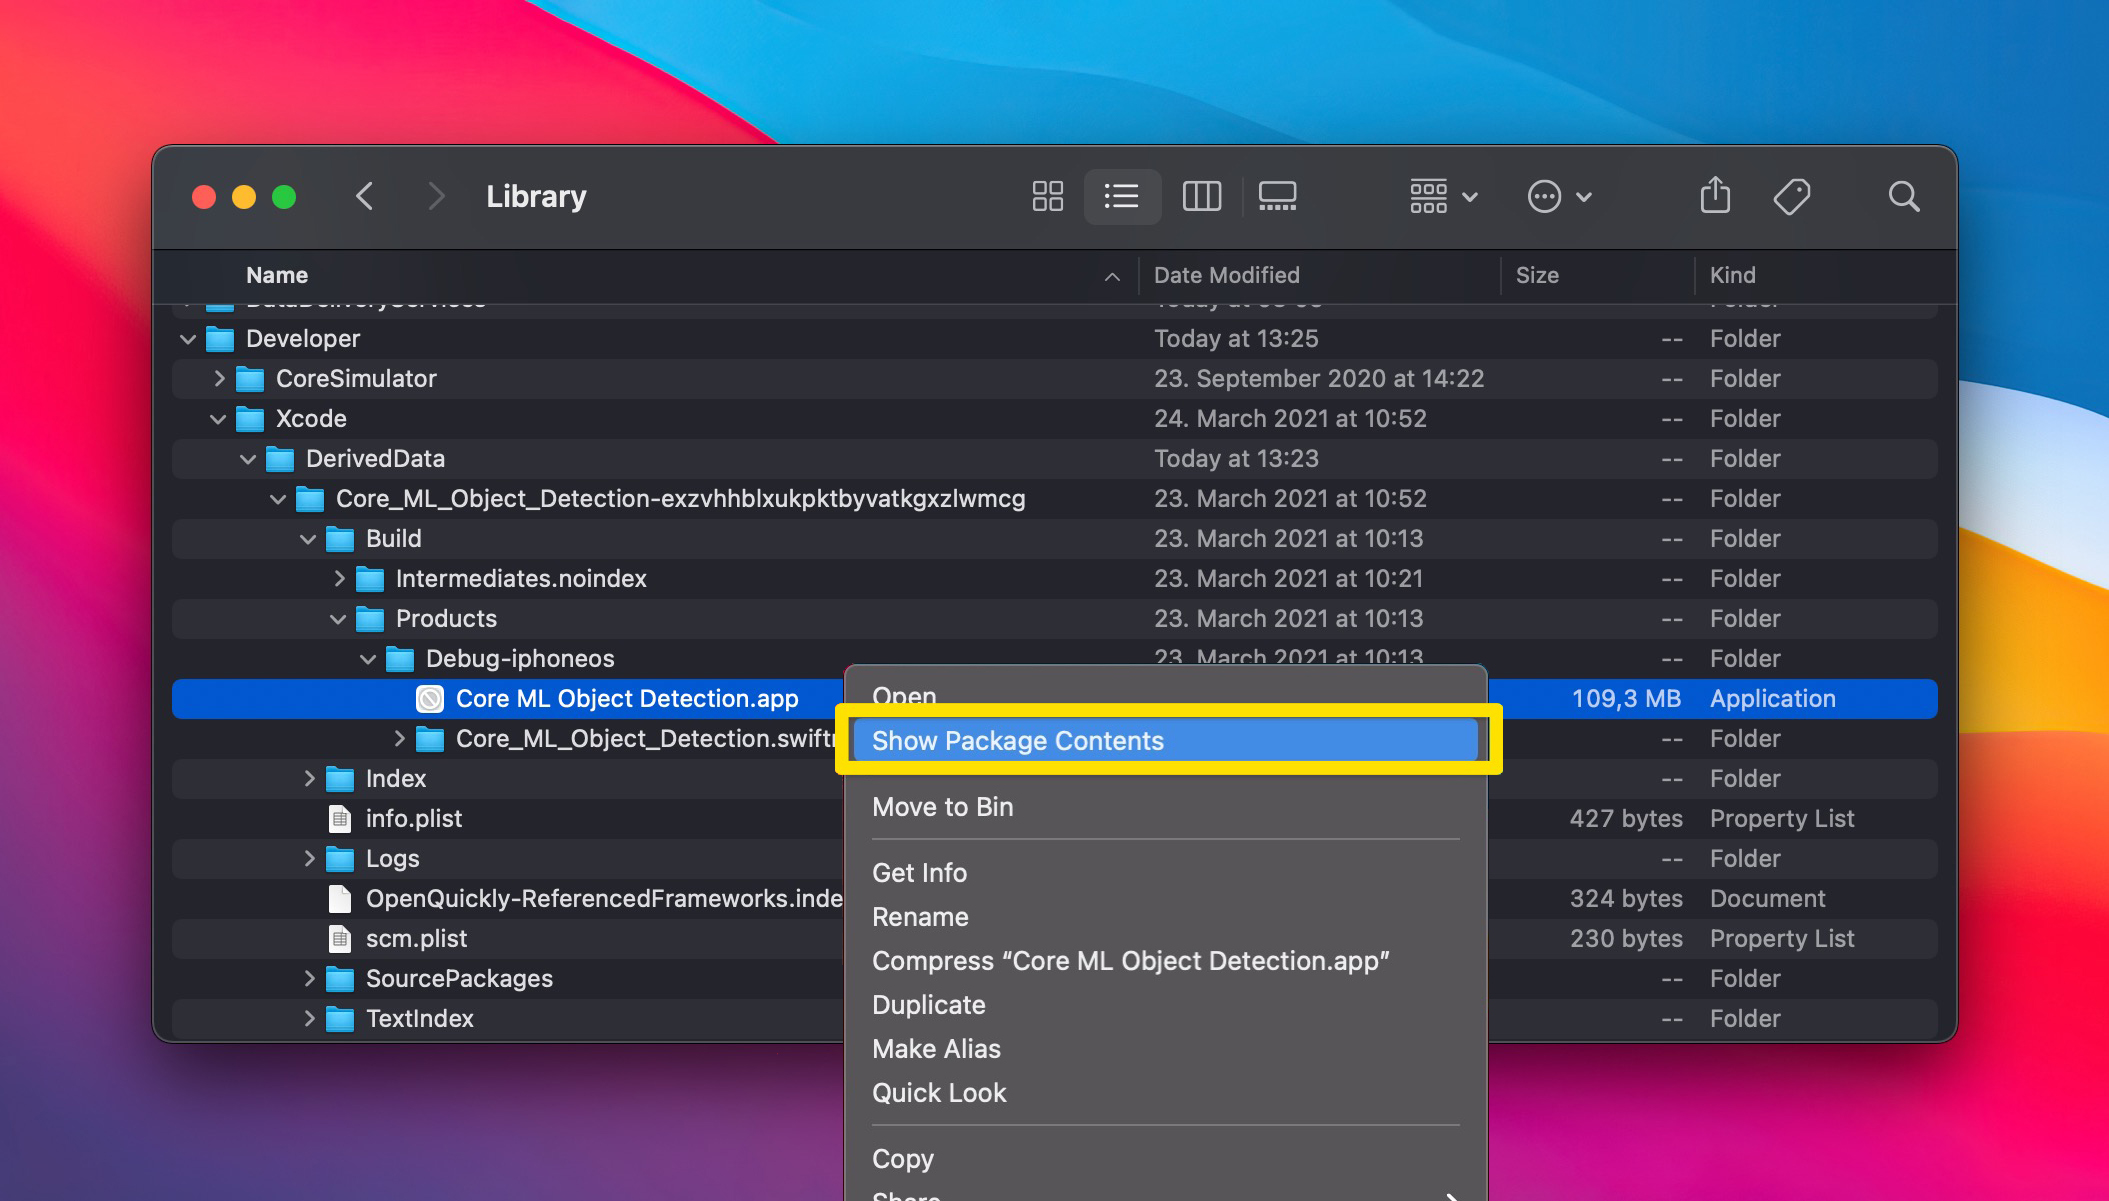Screen dimensions: 2109x1201
Task: Click the more options ellipsis icon
Action: click(1544, 196)
